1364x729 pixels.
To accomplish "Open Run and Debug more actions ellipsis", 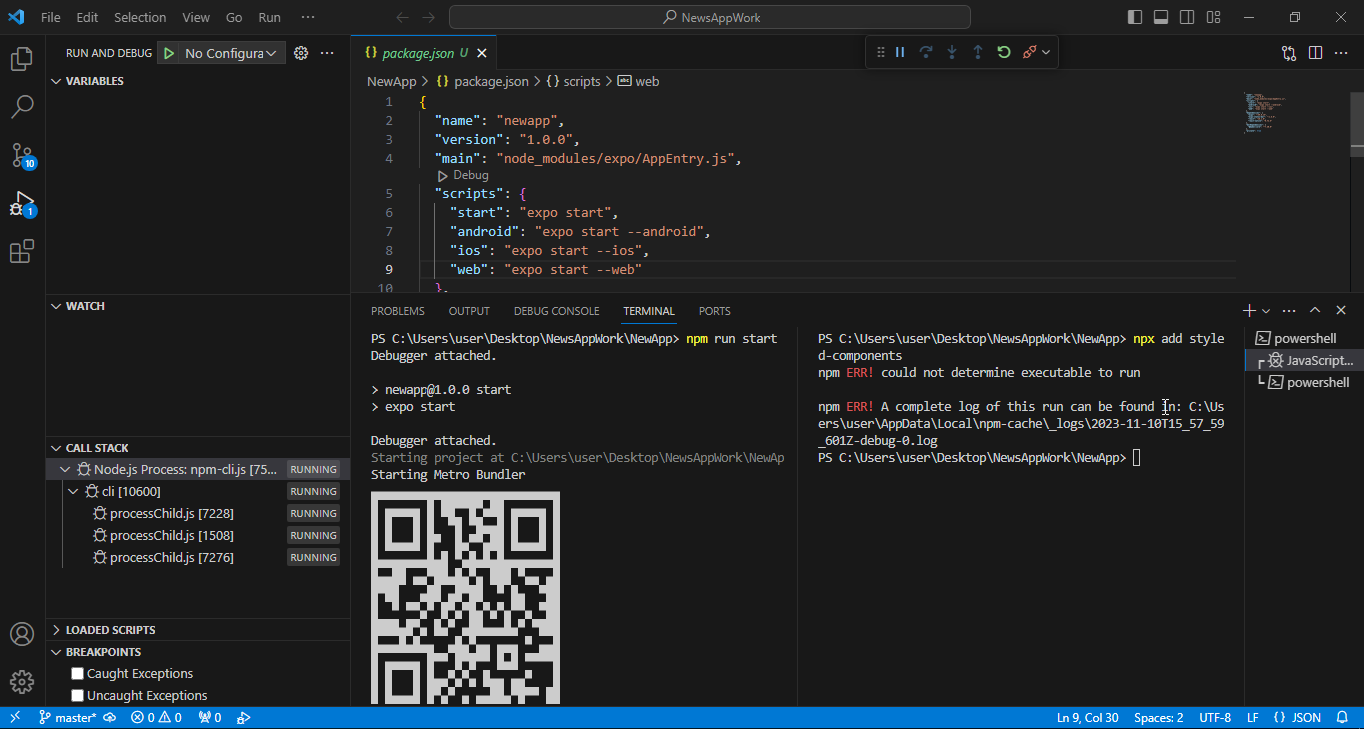I will pyautogui.click(x=327, y=53).
